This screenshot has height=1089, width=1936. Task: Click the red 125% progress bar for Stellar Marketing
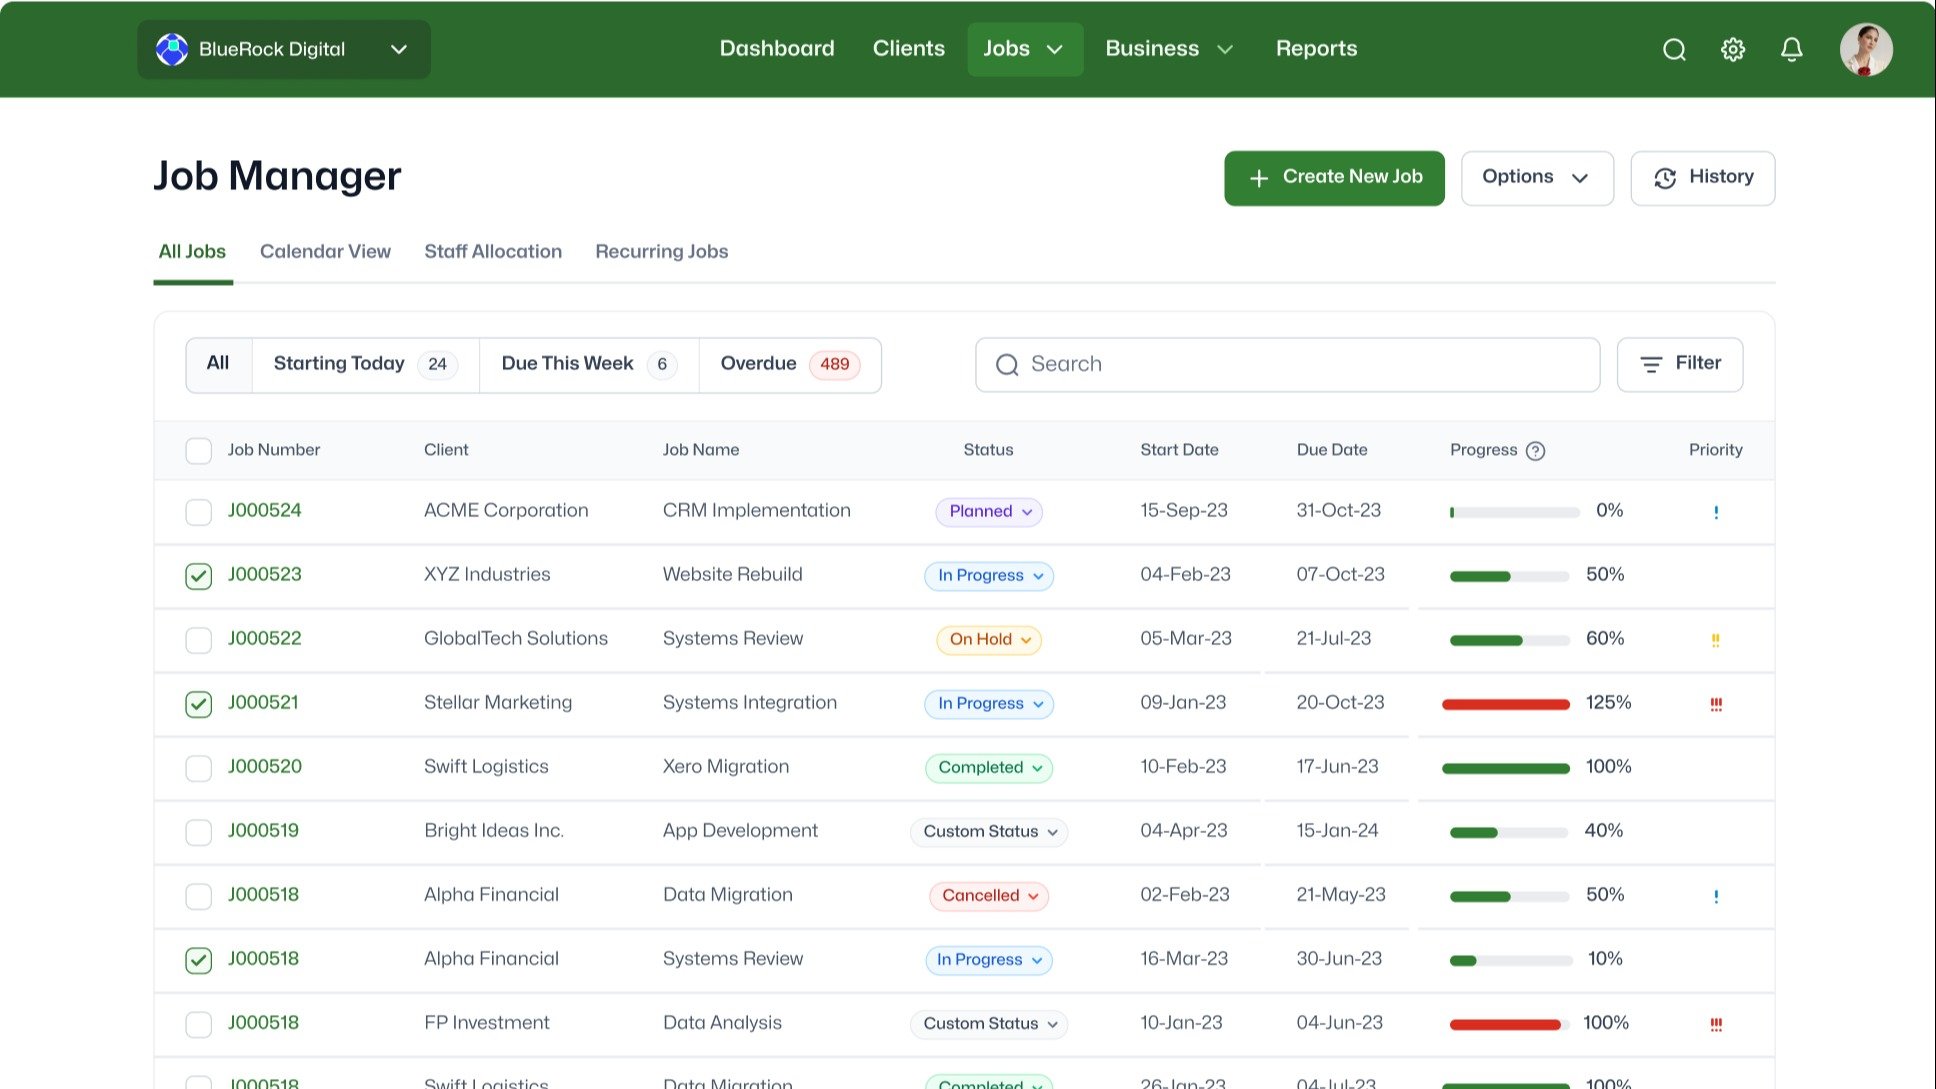(x=1505, y=704)
